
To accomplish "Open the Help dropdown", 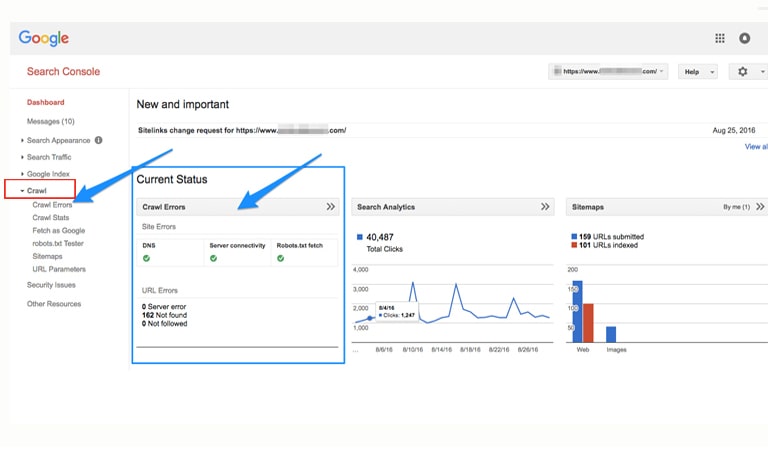I will (x=698, y=71).
